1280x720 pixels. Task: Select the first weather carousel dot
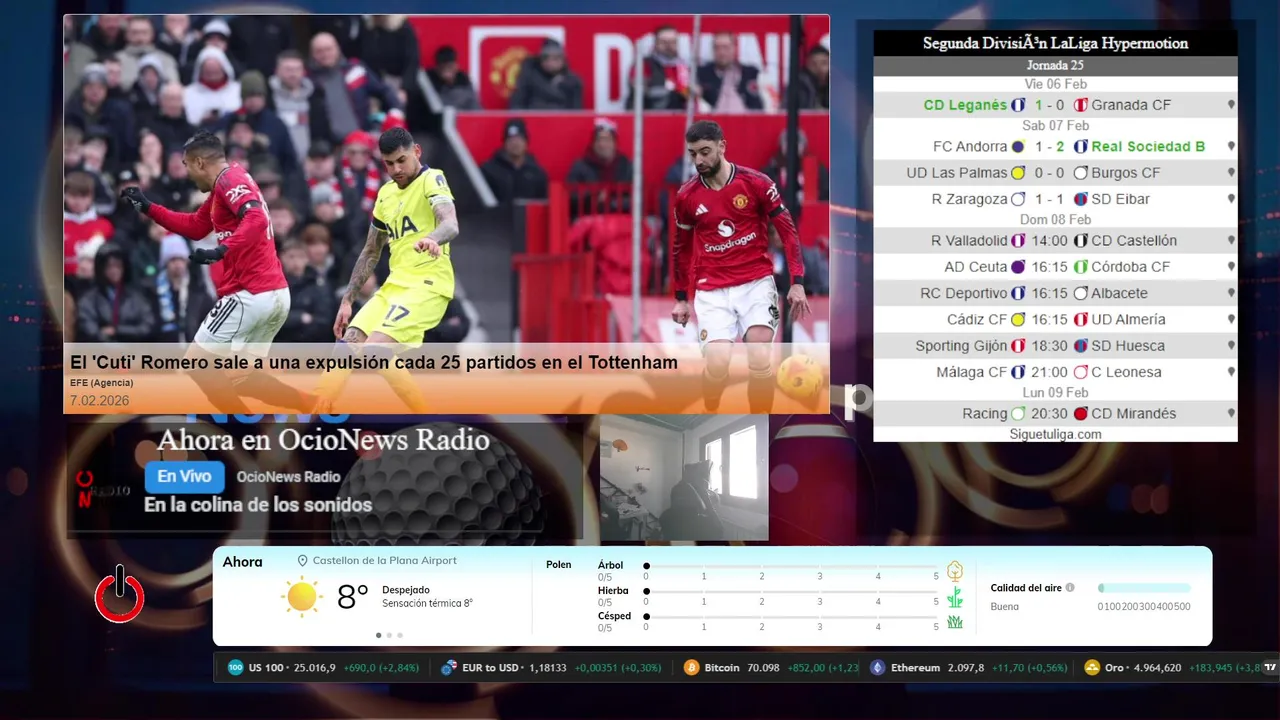(378, 635)
